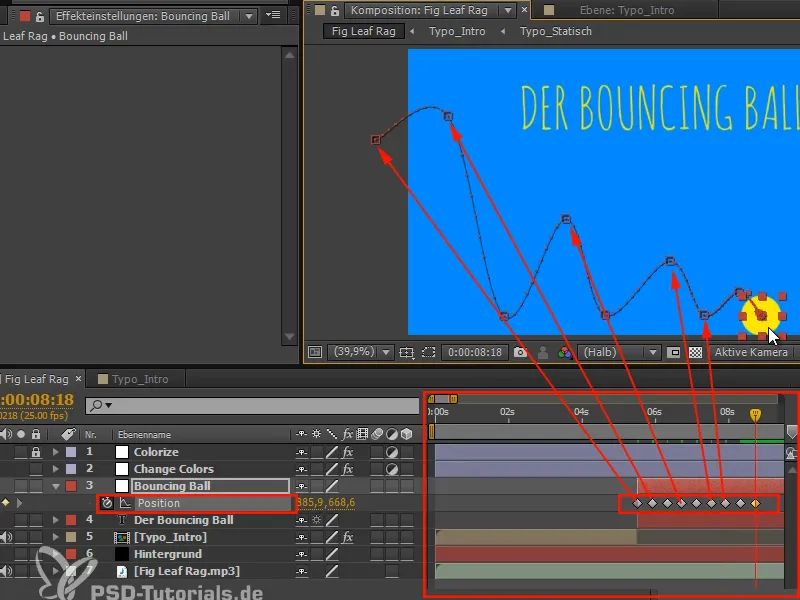Image resolution: width=800 pixels, height=600 pixels.
Task: Open the grid and guide options icon
Action: click(406, 352)
